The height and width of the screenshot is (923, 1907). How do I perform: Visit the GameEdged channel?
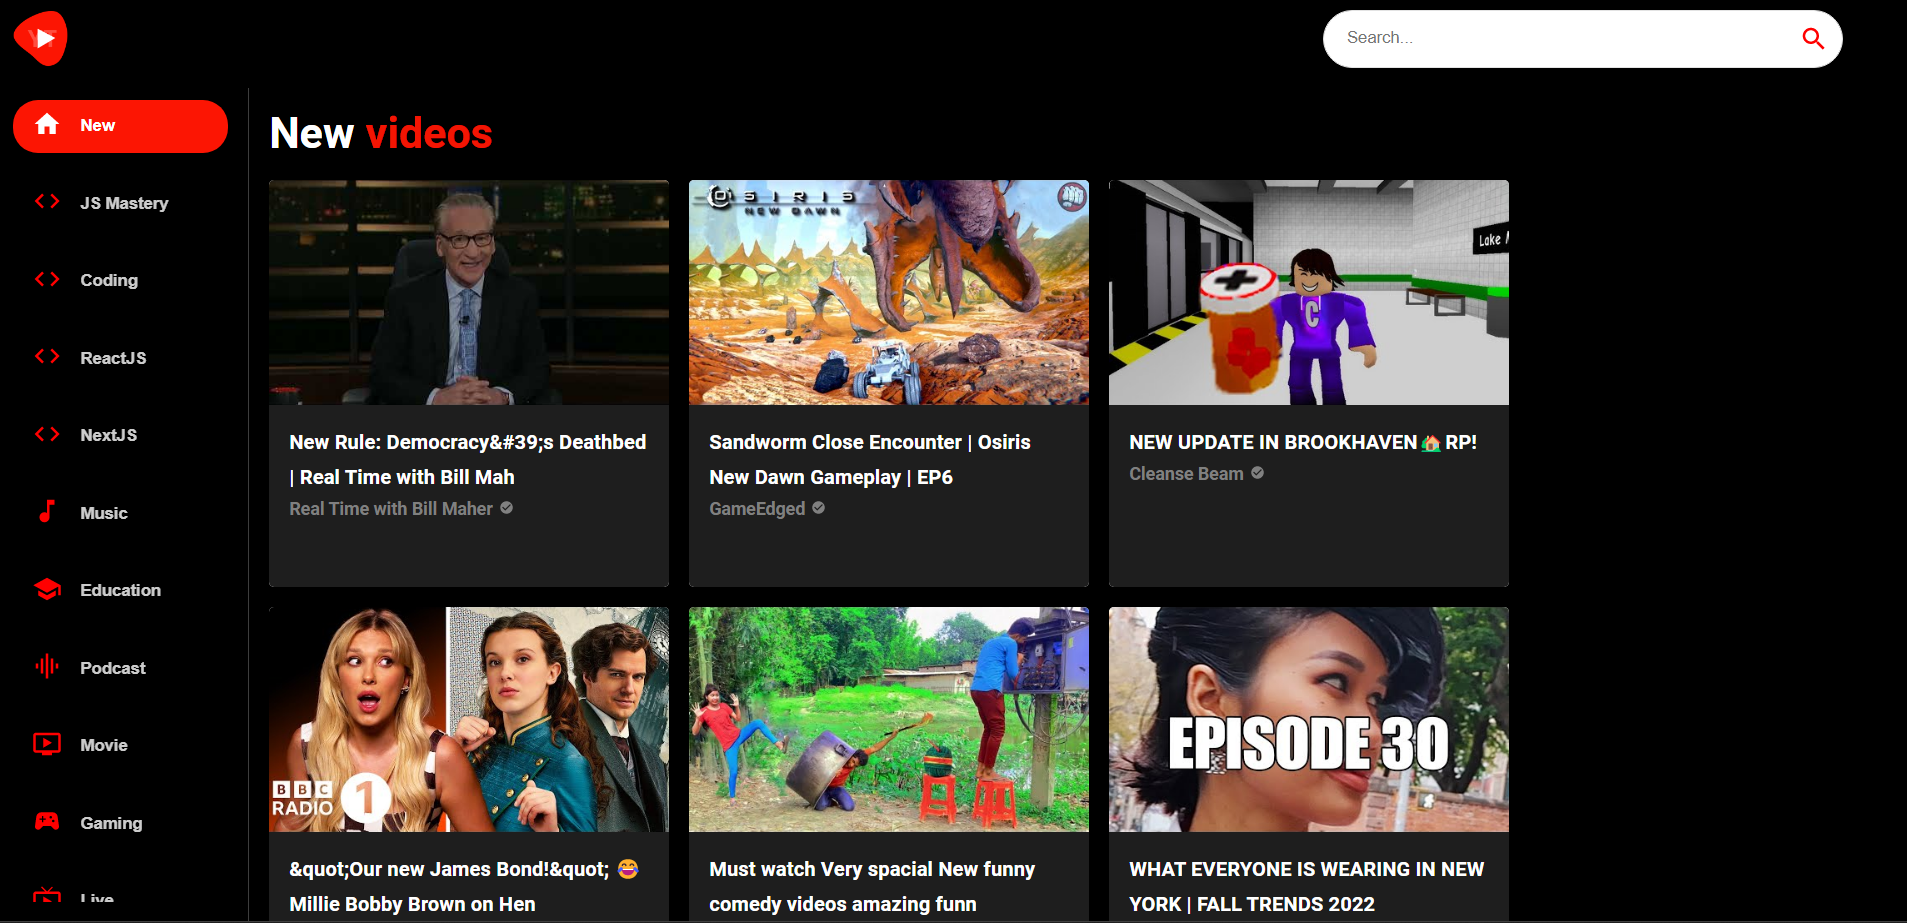point(757,509)
